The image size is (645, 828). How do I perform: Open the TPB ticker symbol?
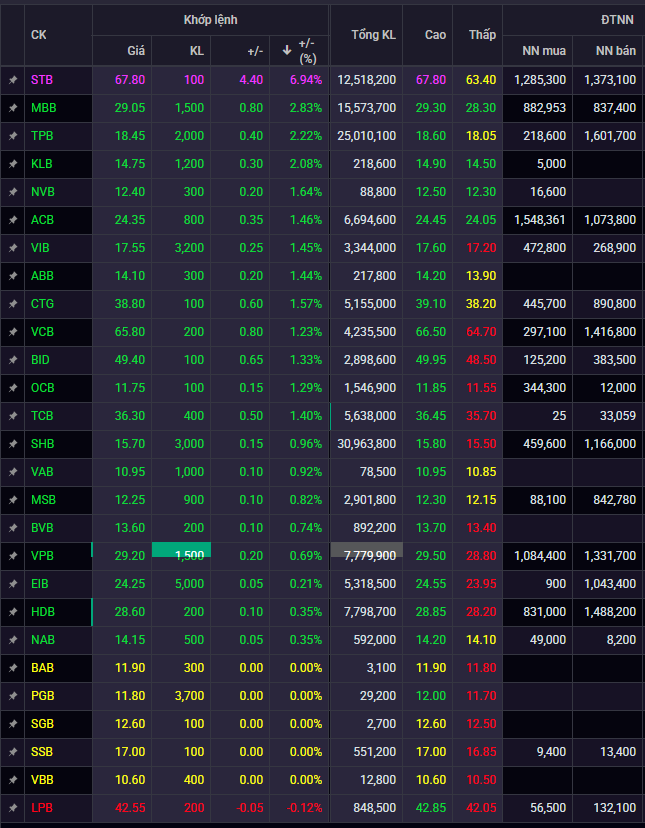43,135
